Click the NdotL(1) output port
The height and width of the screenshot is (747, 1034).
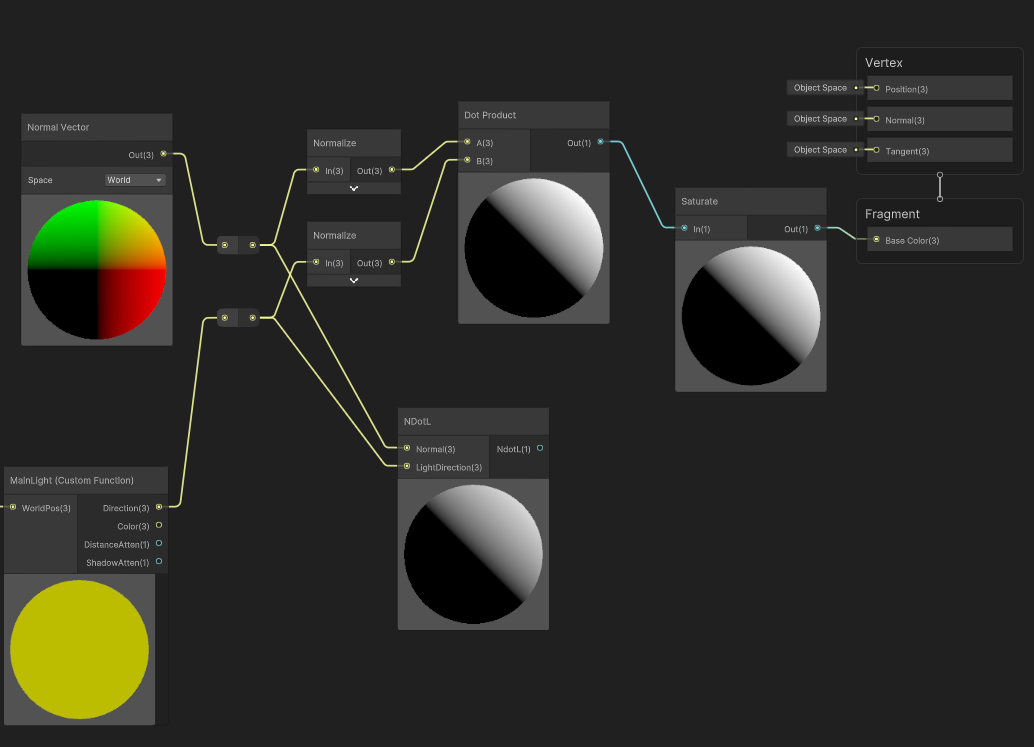tap(540, 448)
